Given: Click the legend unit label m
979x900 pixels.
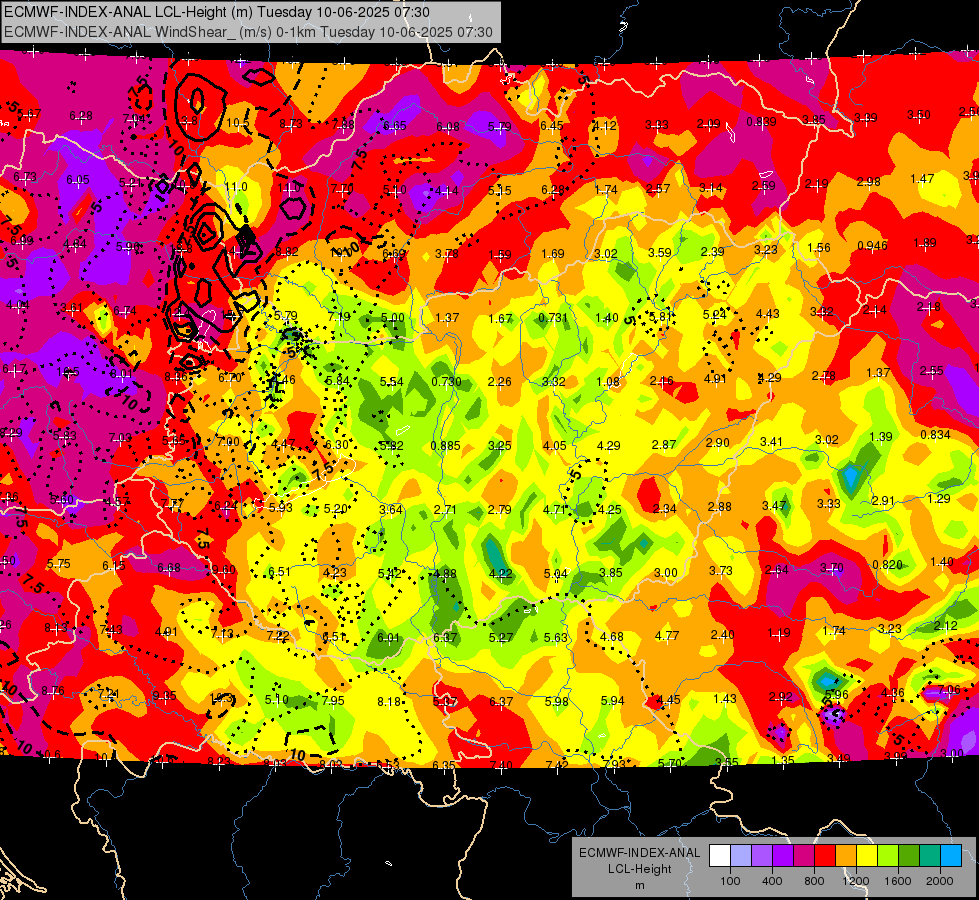Looking at the screenshot, I should (x=639, y=885).
